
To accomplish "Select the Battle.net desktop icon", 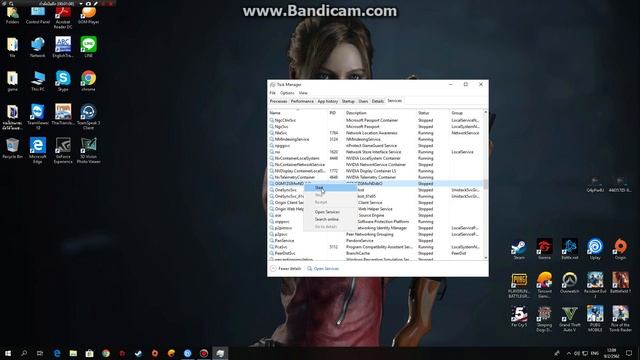I will (569, 249).
